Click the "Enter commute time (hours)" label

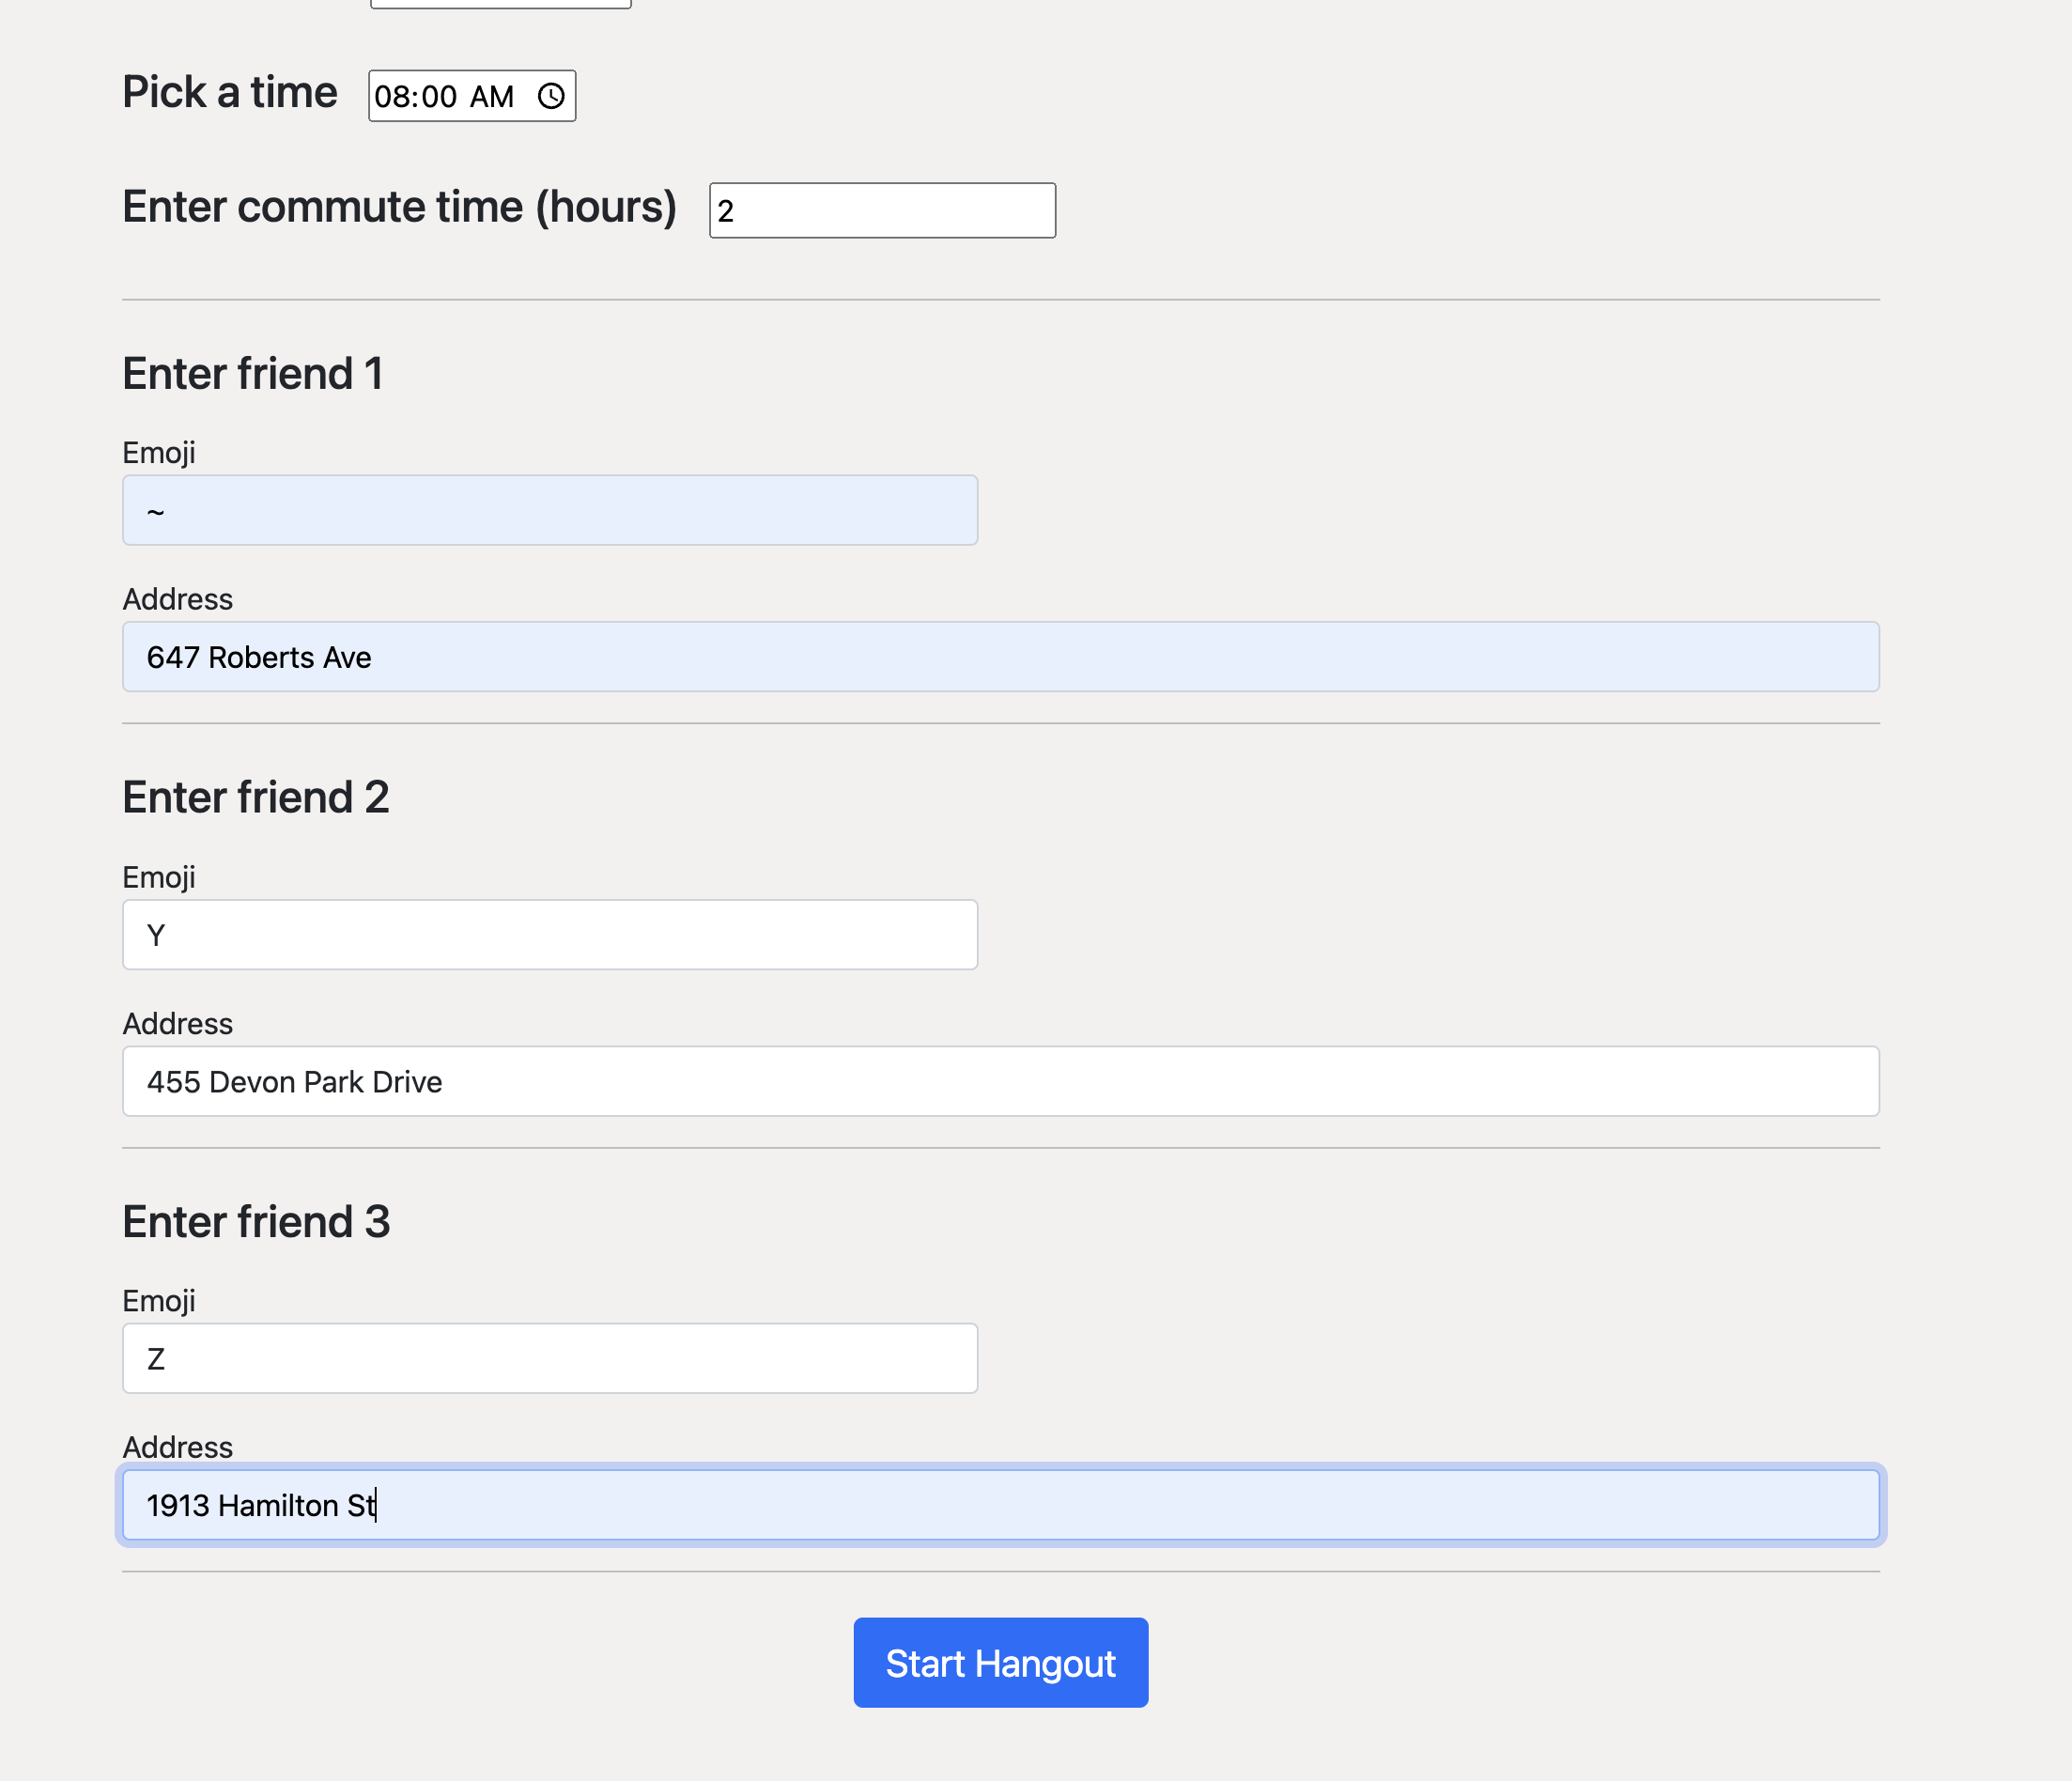tap(399, 207)
